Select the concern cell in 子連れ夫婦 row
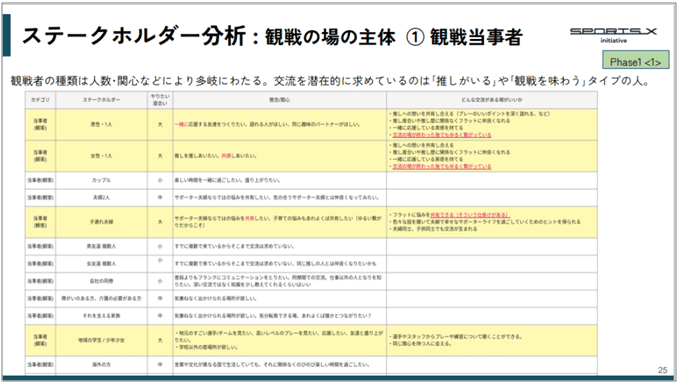 click(x=280, y=222)
